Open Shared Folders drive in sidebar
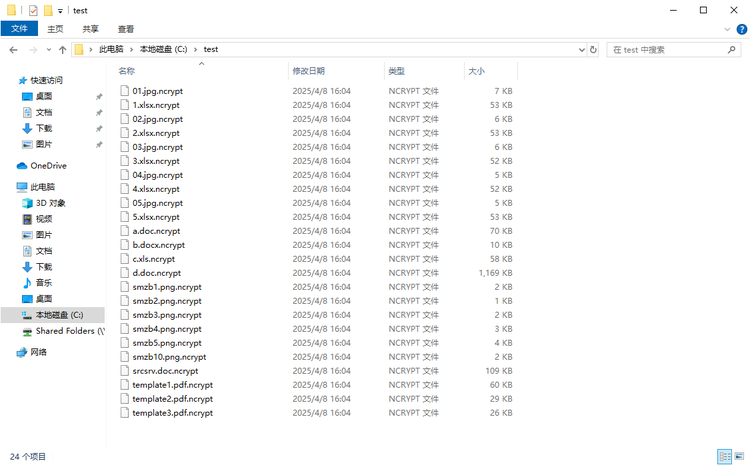750x465 pixels. (63, 331)
